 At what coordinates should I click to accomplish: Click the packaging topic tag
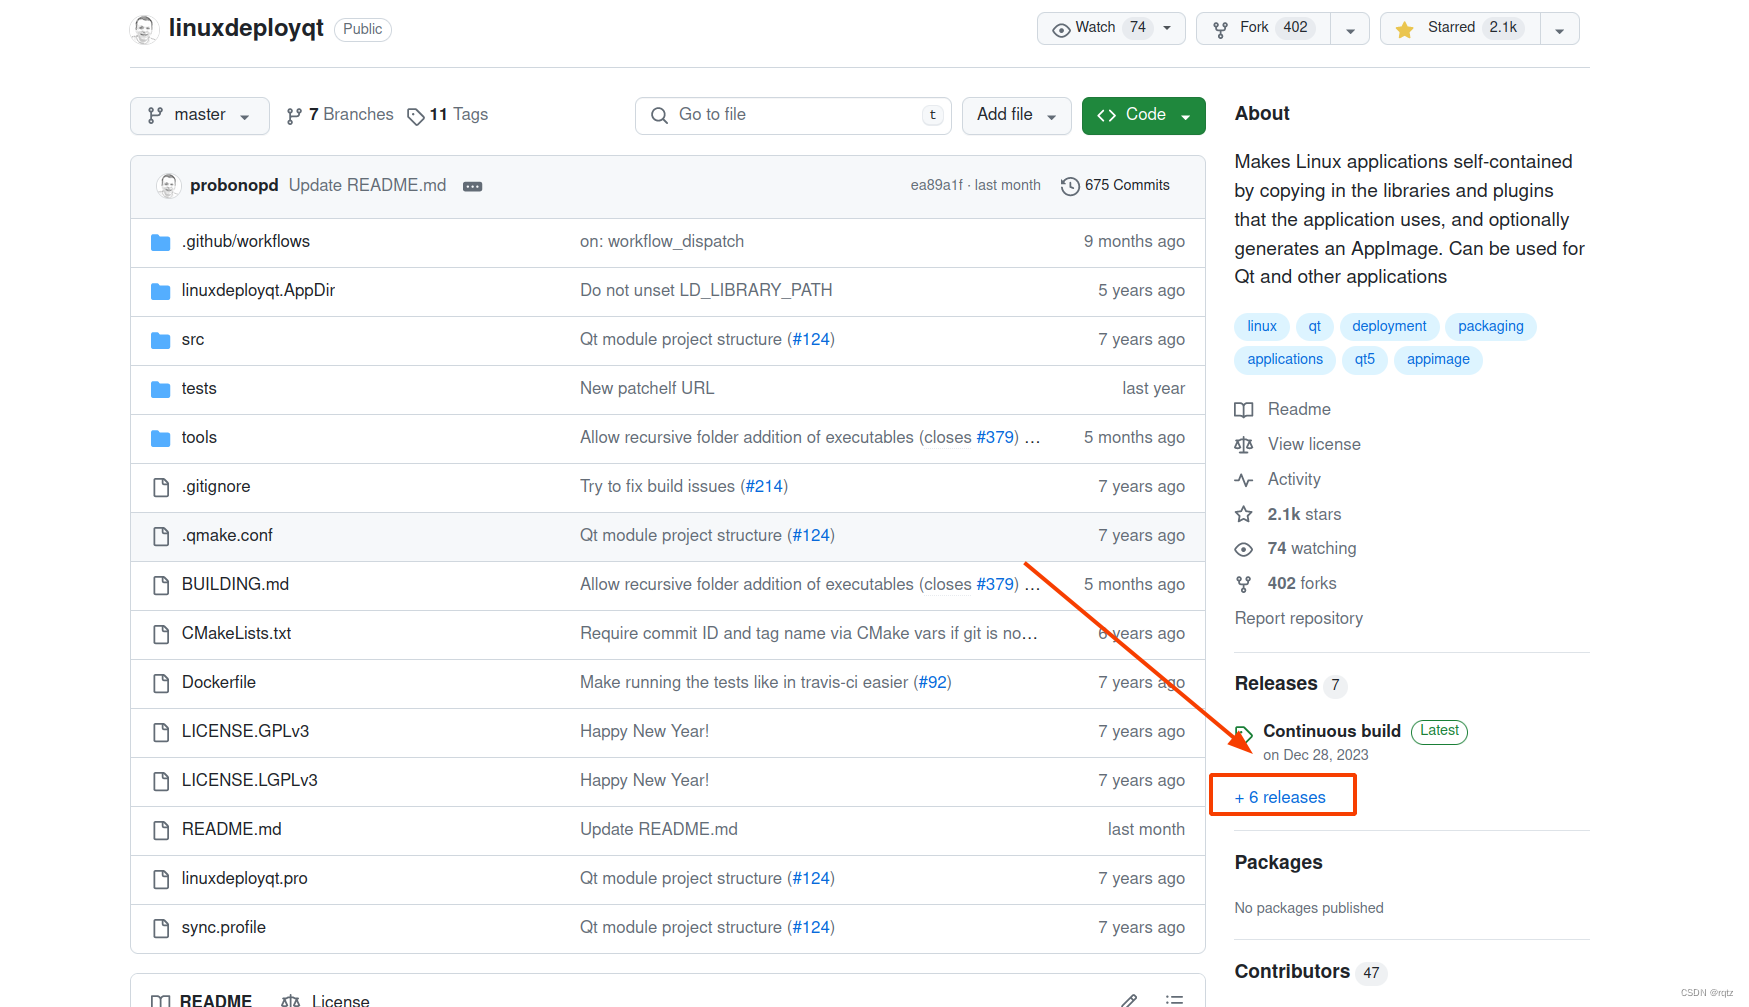pyautogui.click(x=1491, y=326)
